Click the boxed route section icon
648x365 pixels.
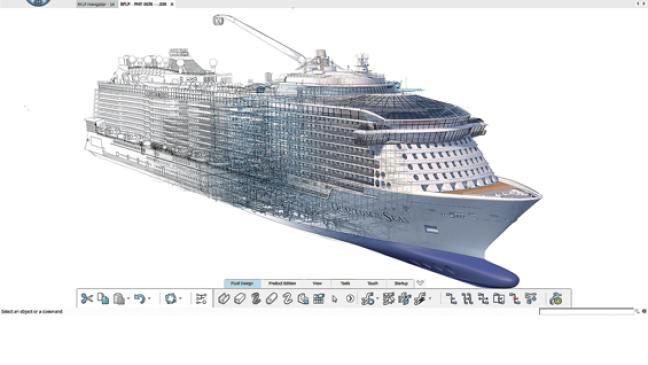tap(499, 298)
